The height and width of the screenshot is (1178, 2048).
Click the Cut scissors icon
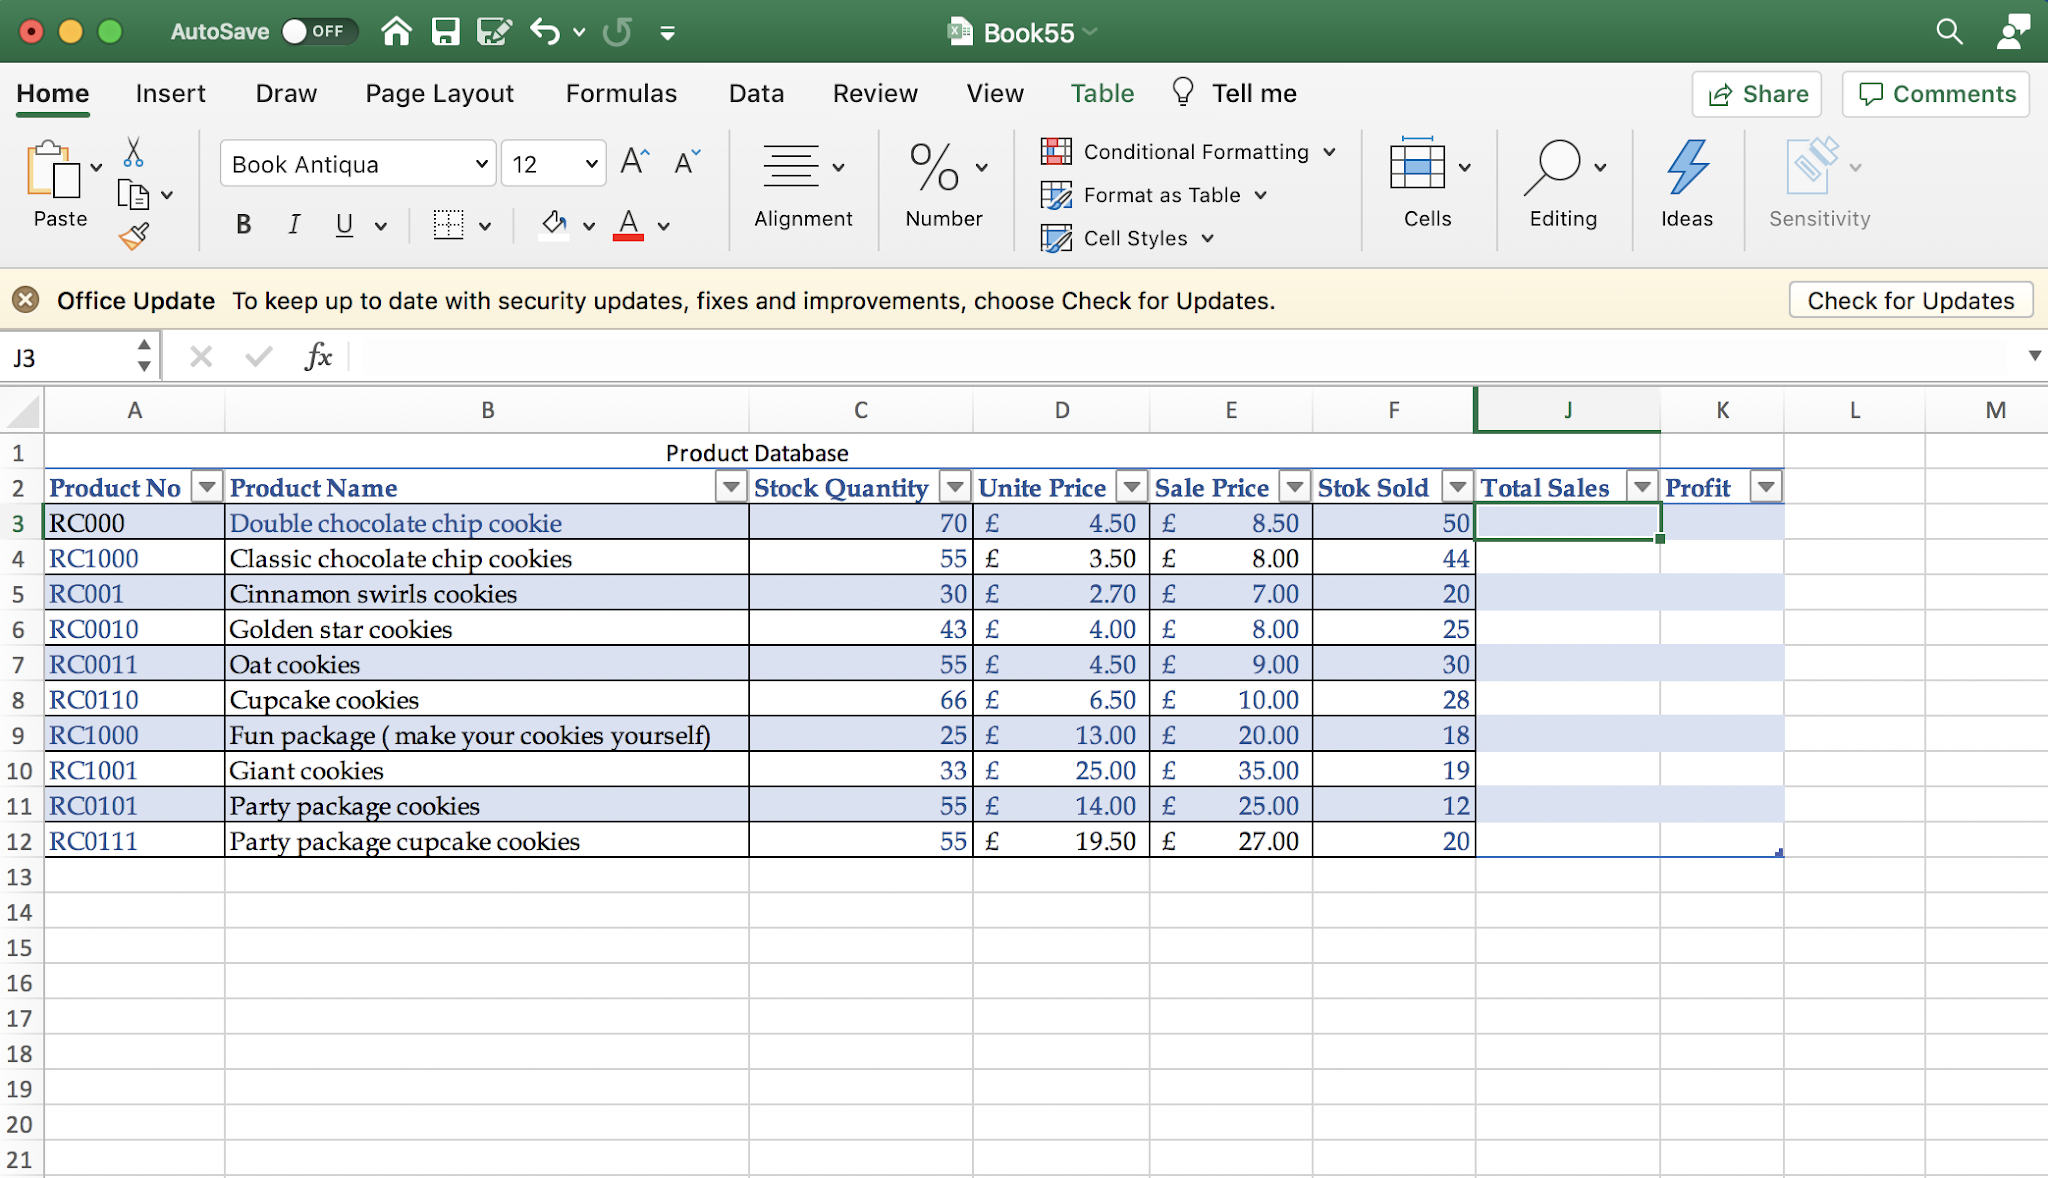click(133, 152)
